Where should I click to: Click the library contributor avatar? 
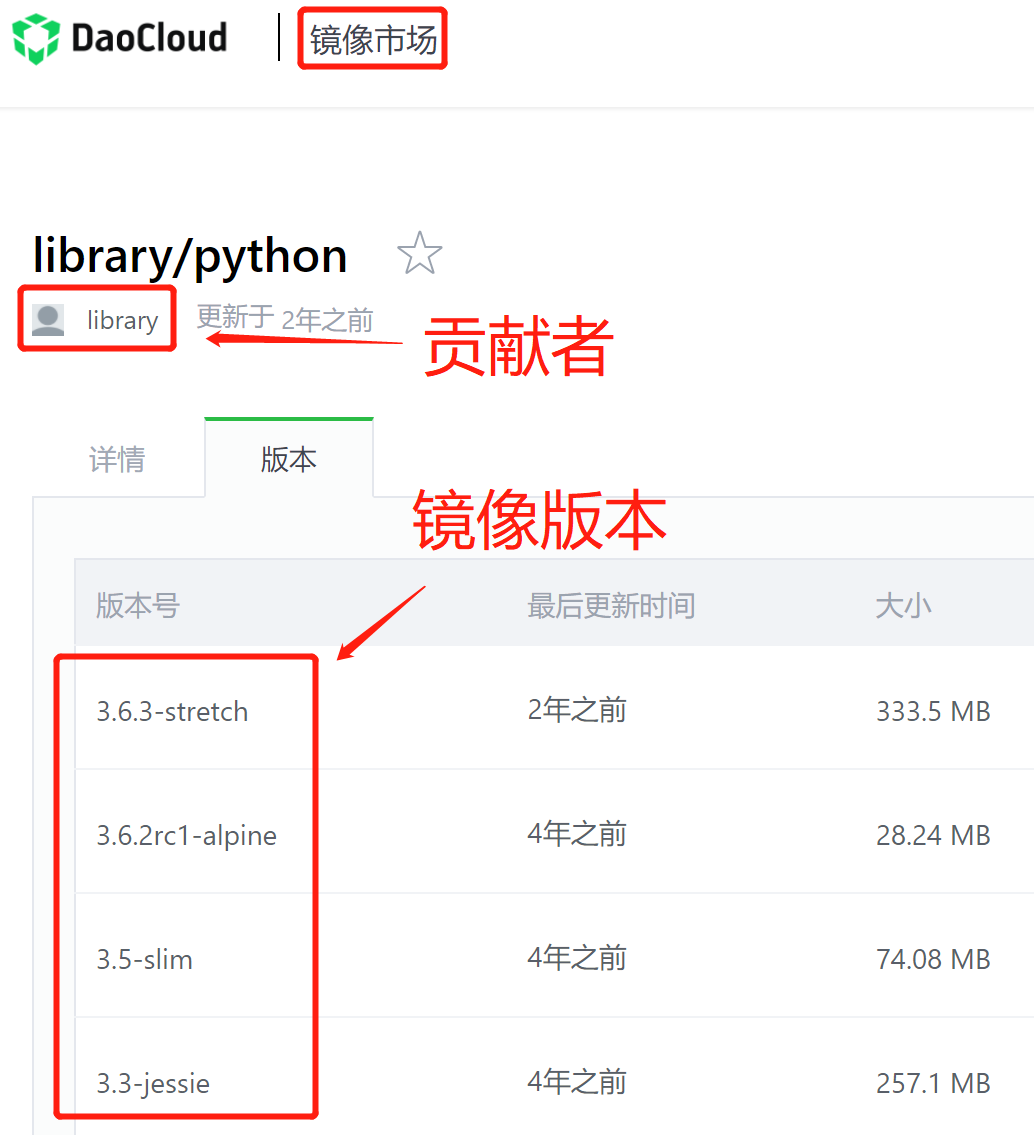[49, 320]
